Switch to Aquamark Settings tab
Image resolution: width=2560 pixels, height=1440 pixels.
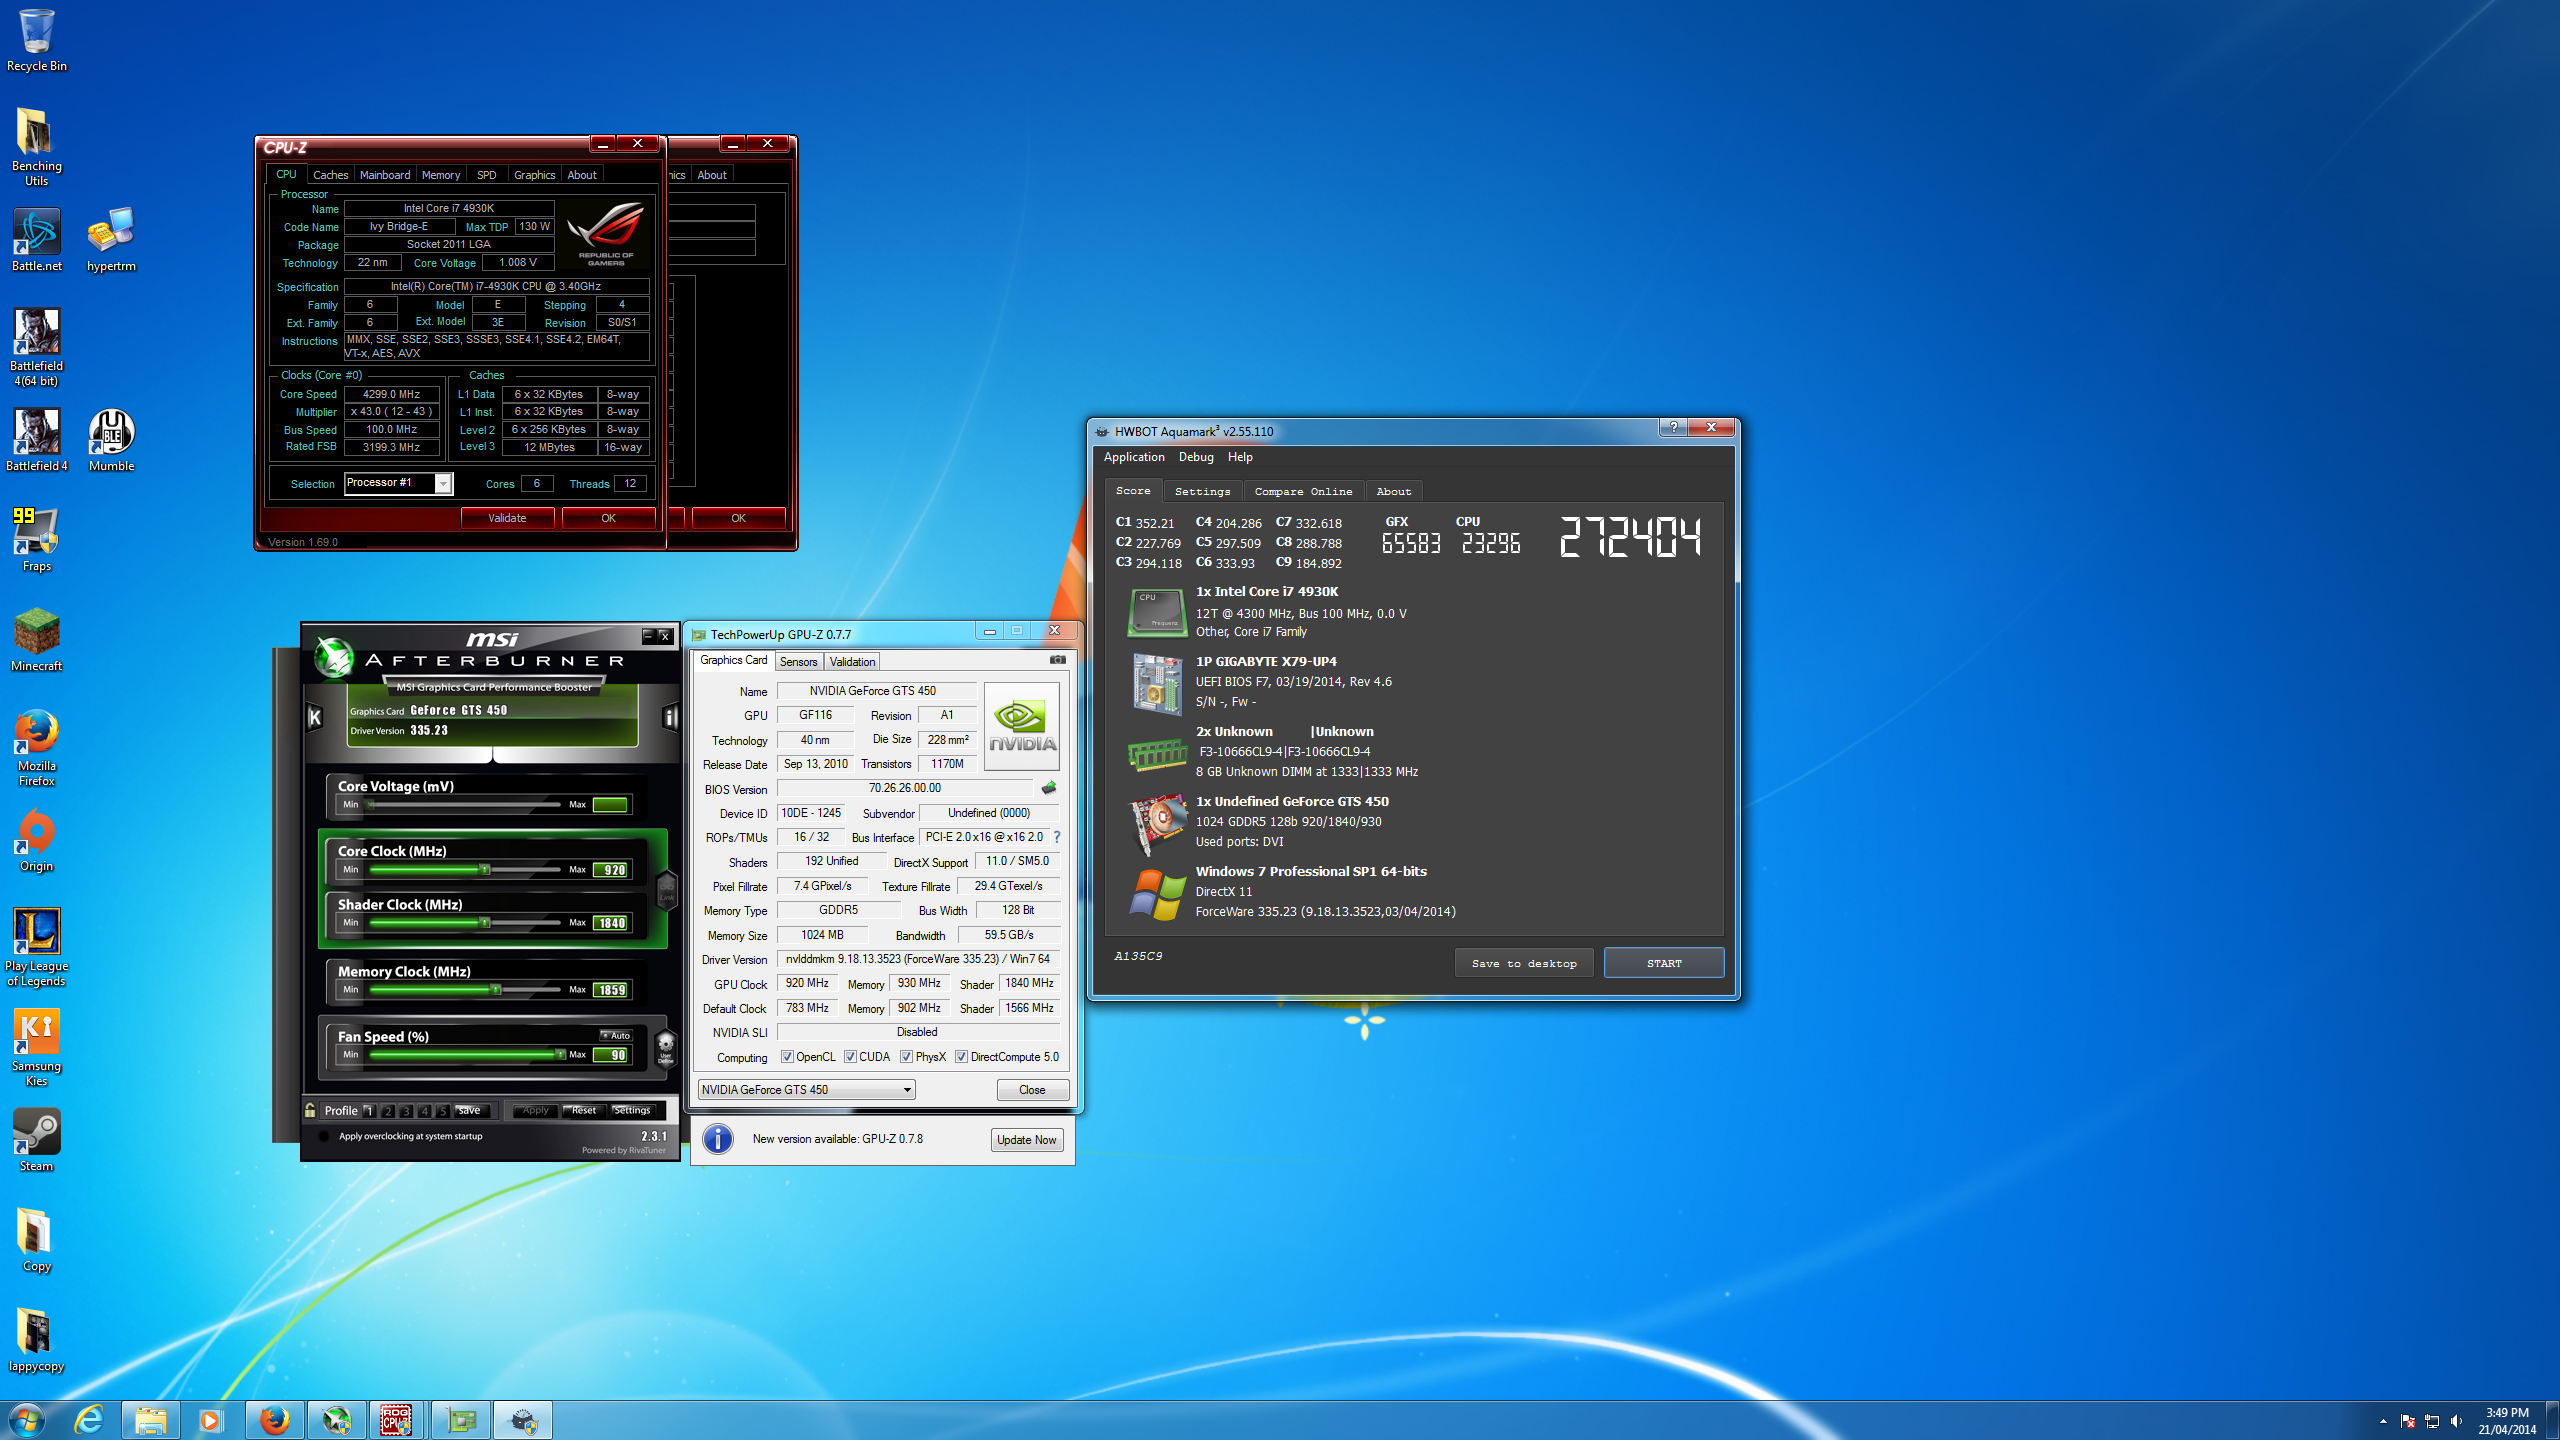1202,491
